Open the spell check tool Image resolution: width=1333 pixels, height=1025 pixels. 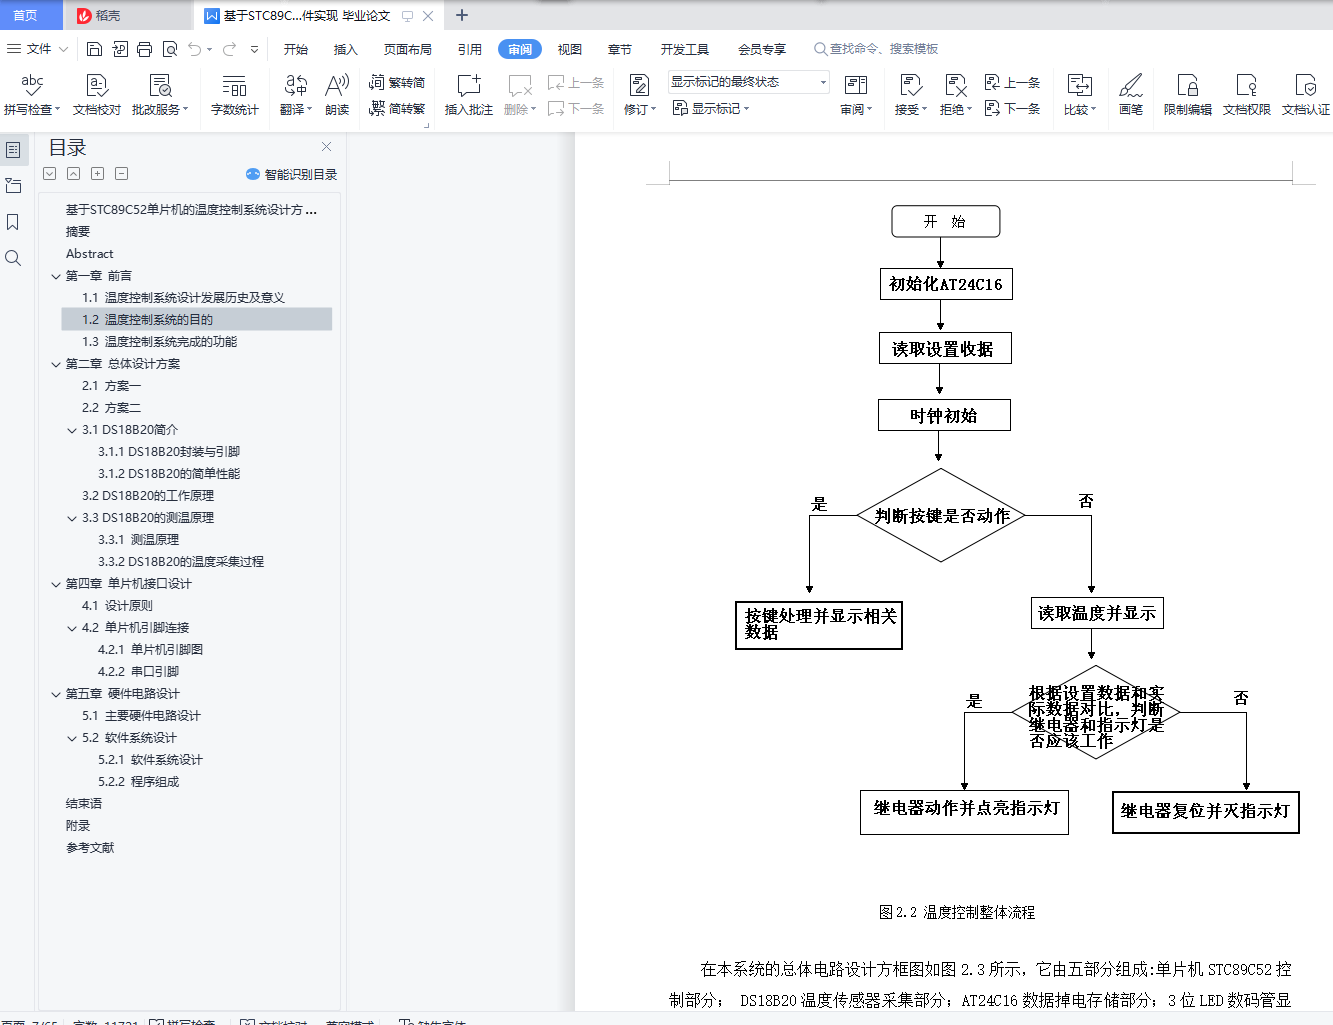(32, 94)
